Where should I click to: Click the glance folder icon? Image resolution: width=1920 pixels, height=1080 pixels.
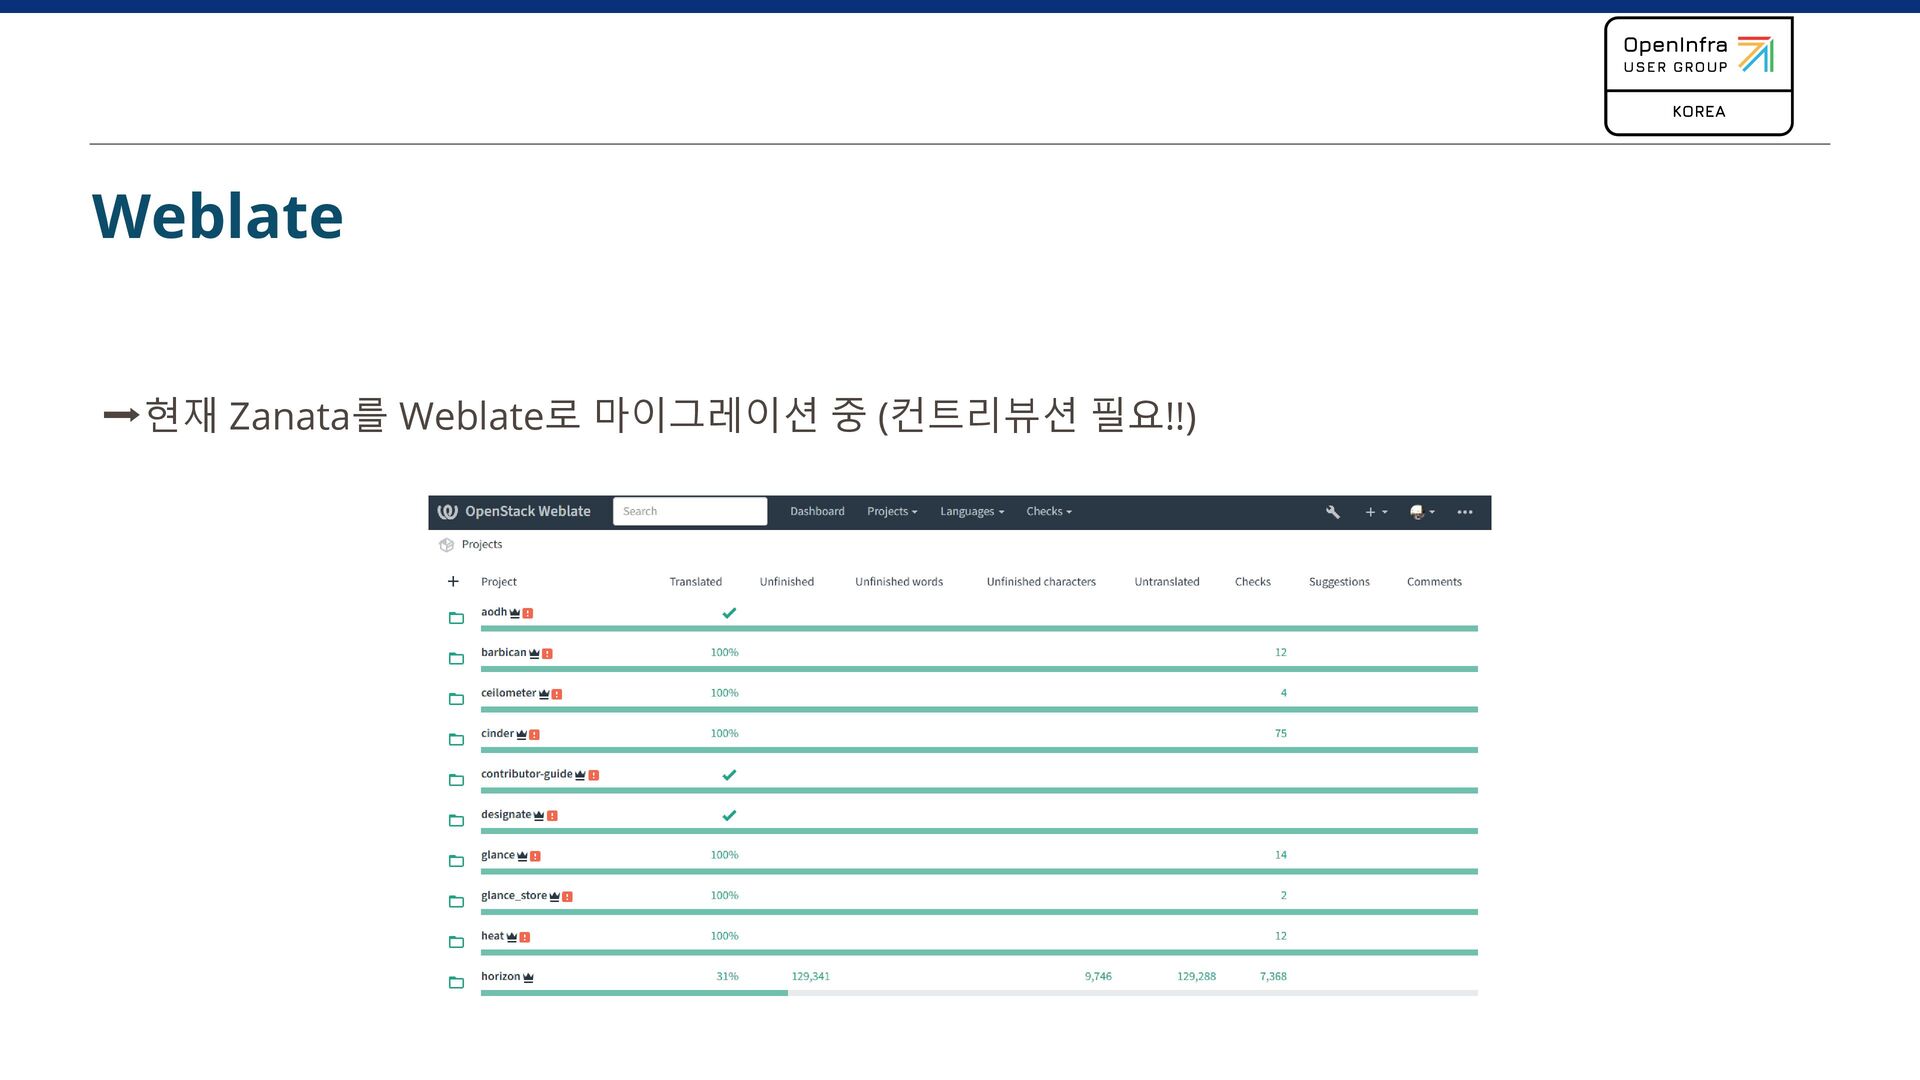[x=456, y=861]
